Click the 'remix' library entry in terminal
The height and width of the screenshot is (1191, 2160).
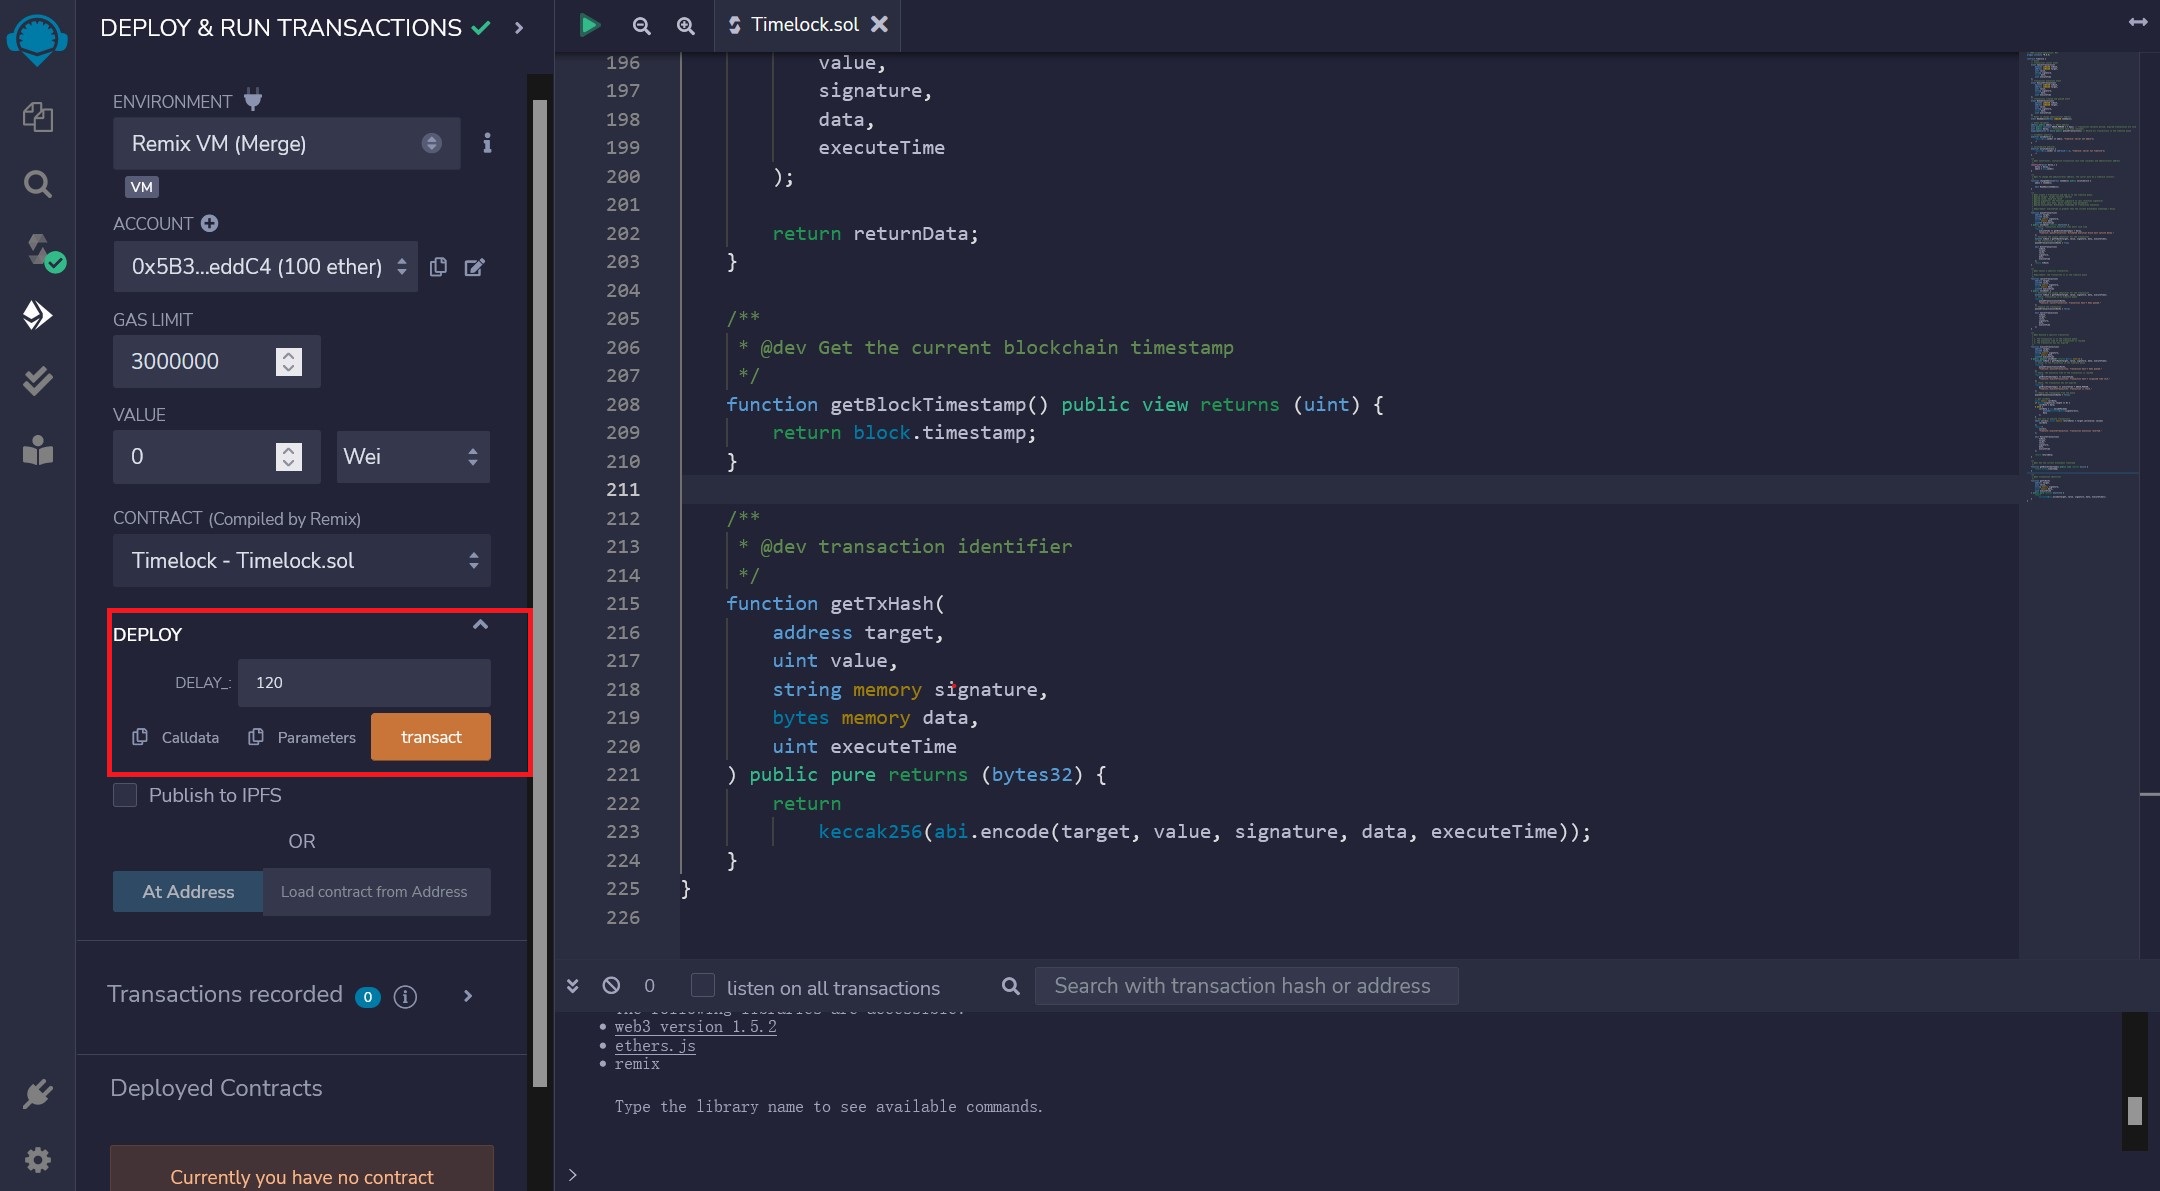[x=637, y=1064]
